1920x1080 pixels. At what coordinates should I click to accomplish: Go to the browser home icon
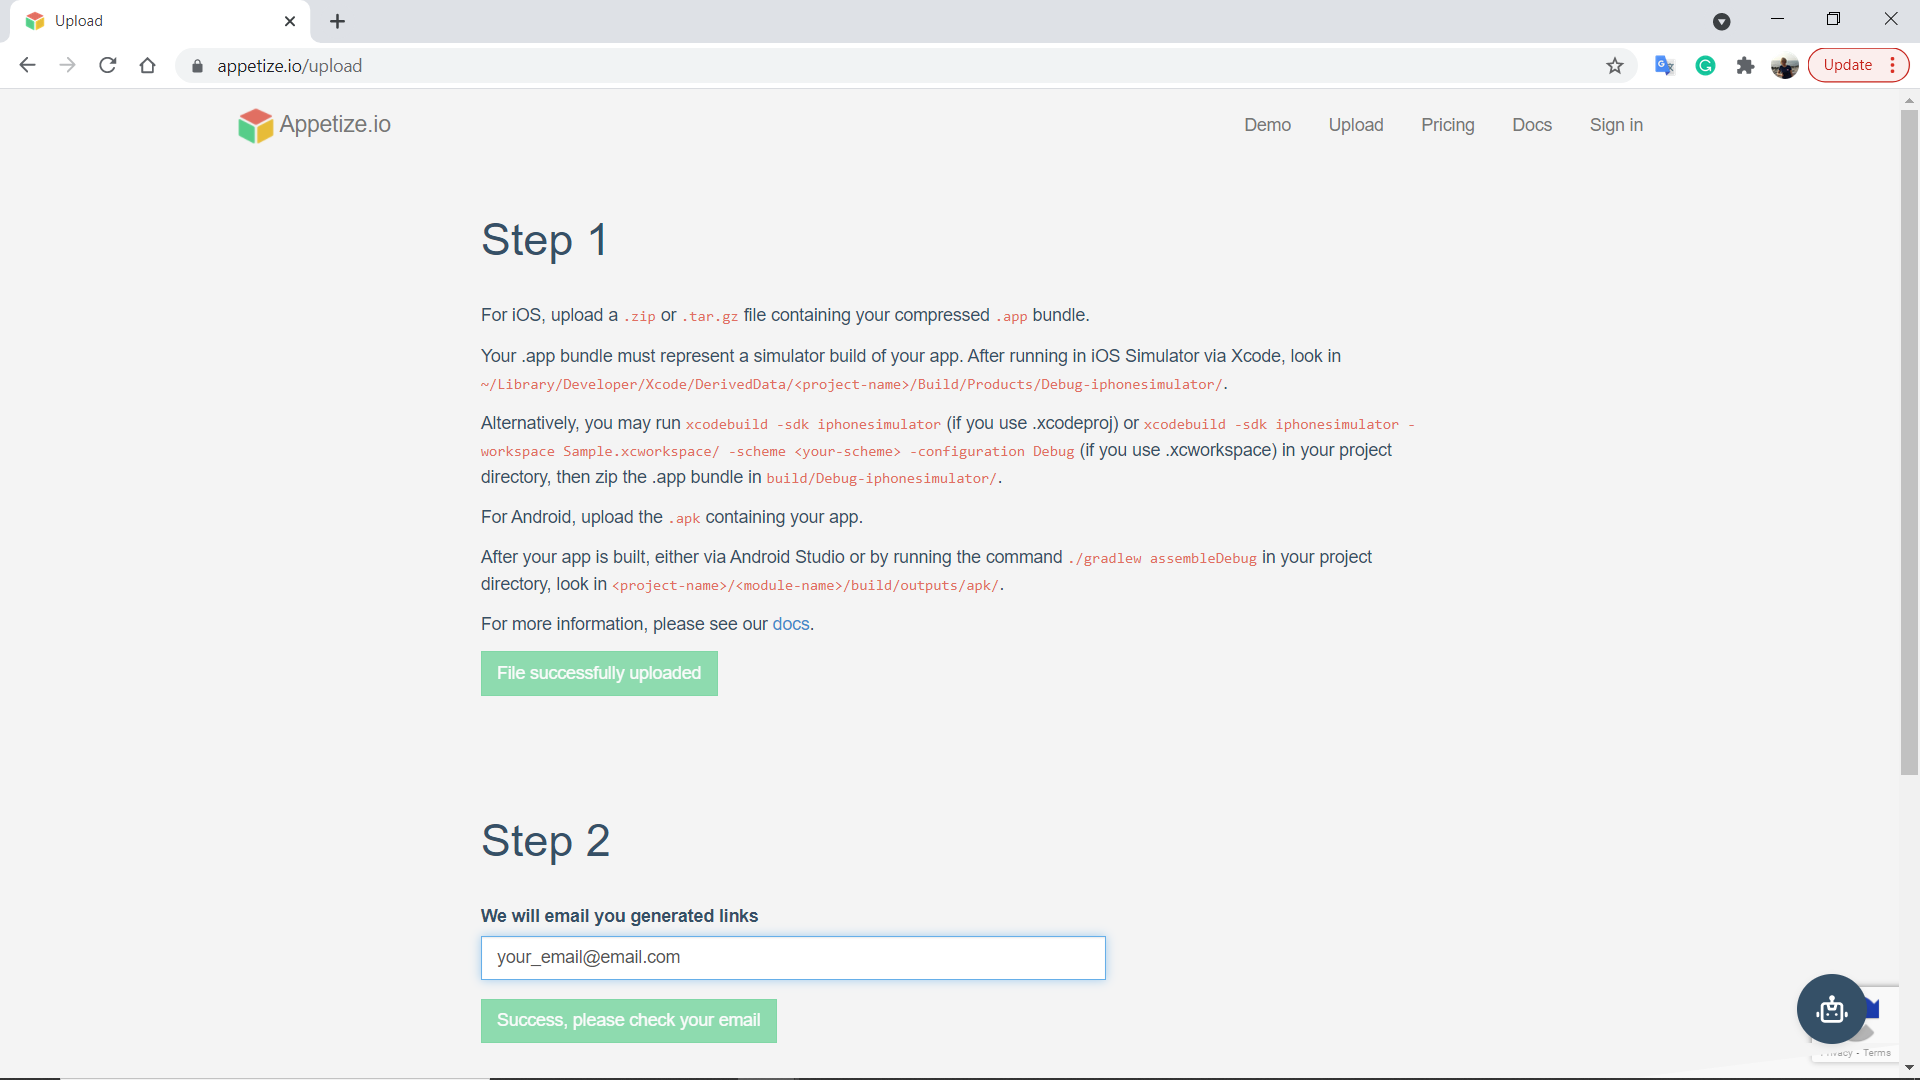tap(148, 66)
